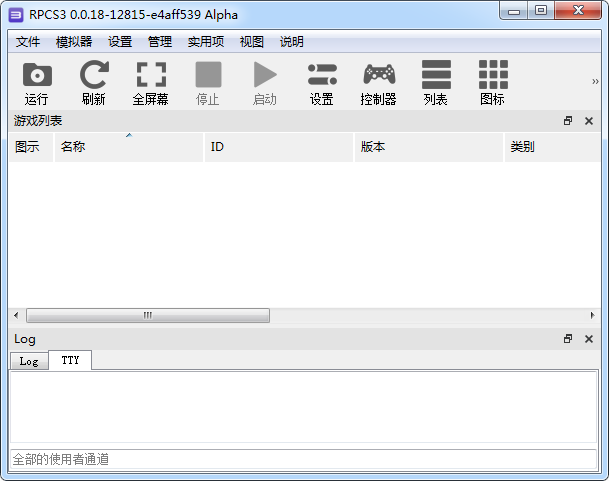Image resolution: width=609 pixels, height=481 pixels.
Task: Open the 文件 menu
Action: (28, 42)
